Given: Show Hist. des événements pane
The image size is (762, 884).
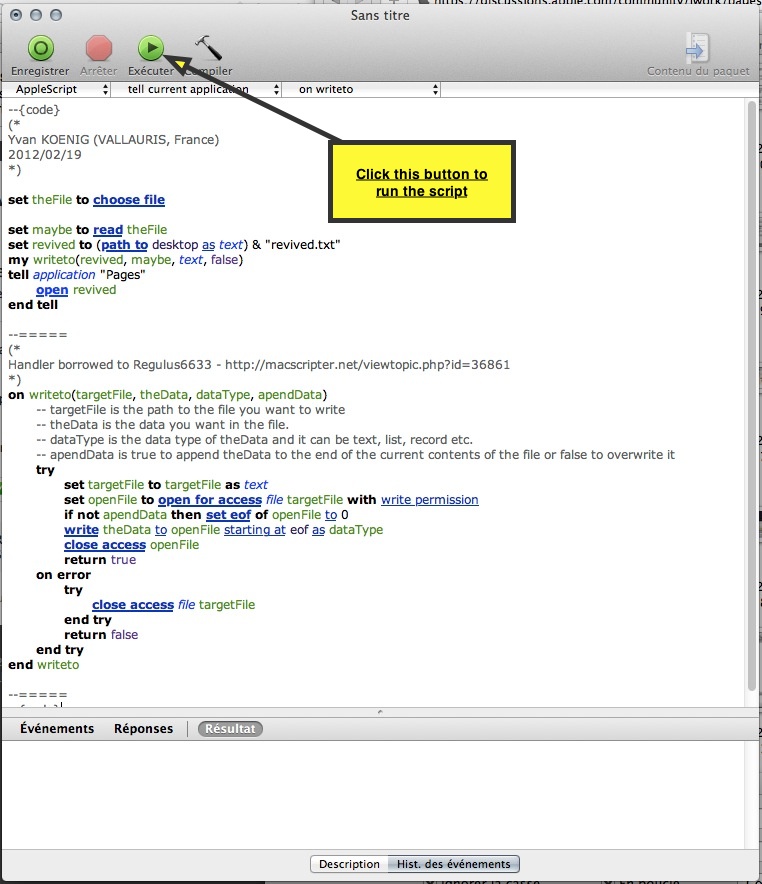Looking at the screenshot, I should click(x=453, y=864).
